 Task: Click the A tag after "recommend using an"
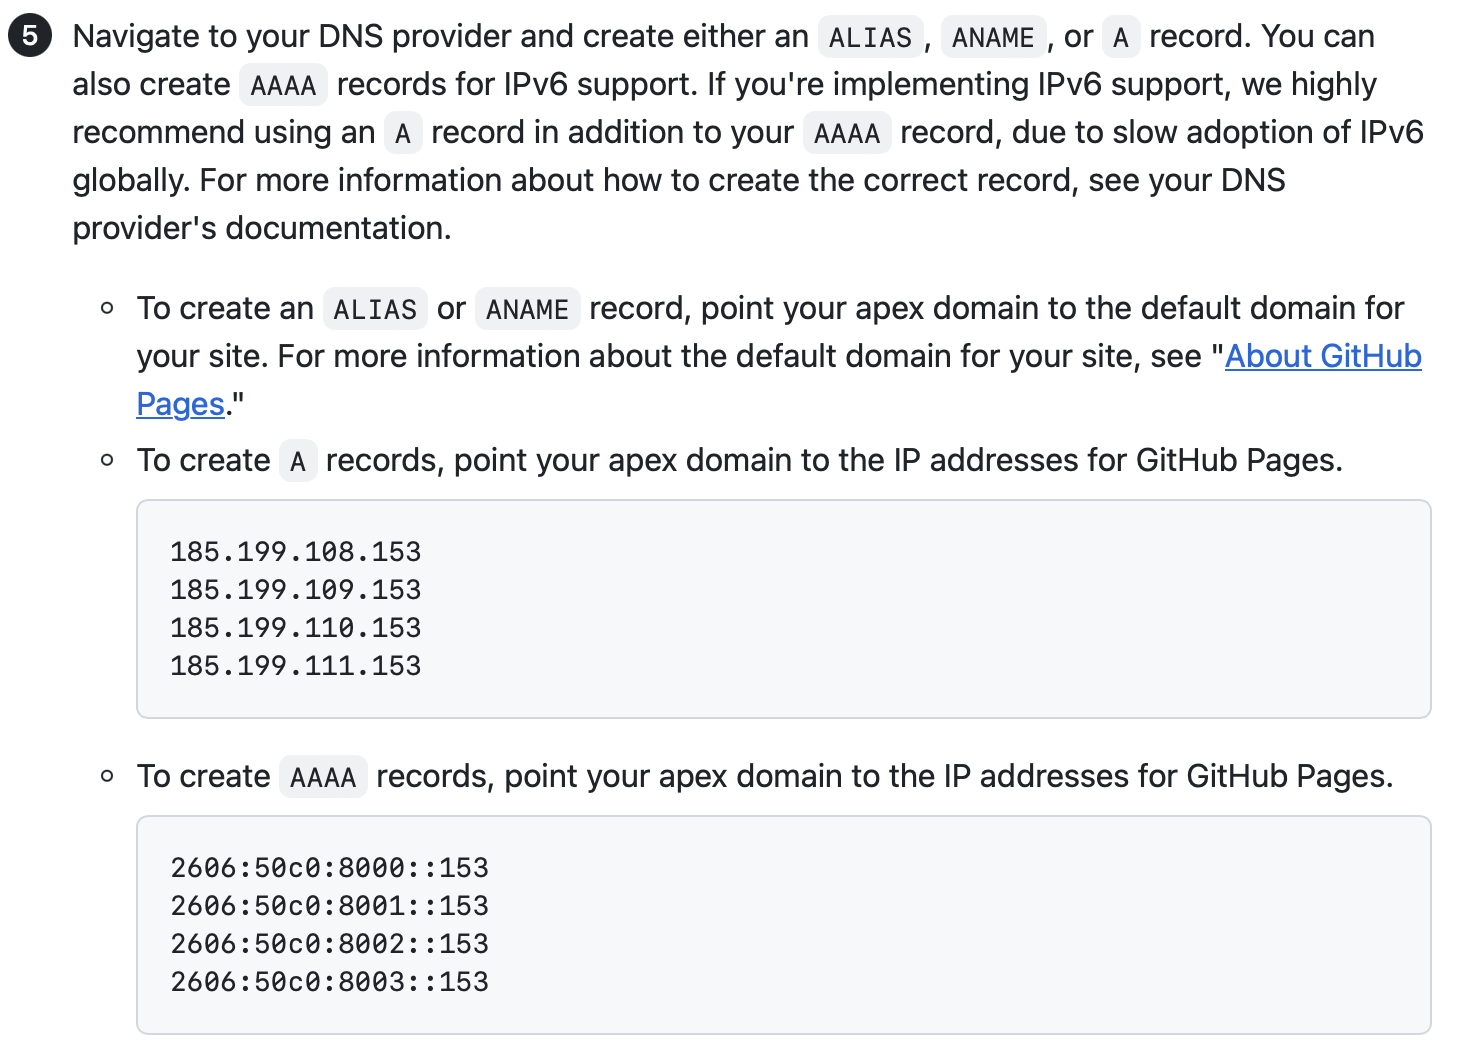click(x=403, y=134)
